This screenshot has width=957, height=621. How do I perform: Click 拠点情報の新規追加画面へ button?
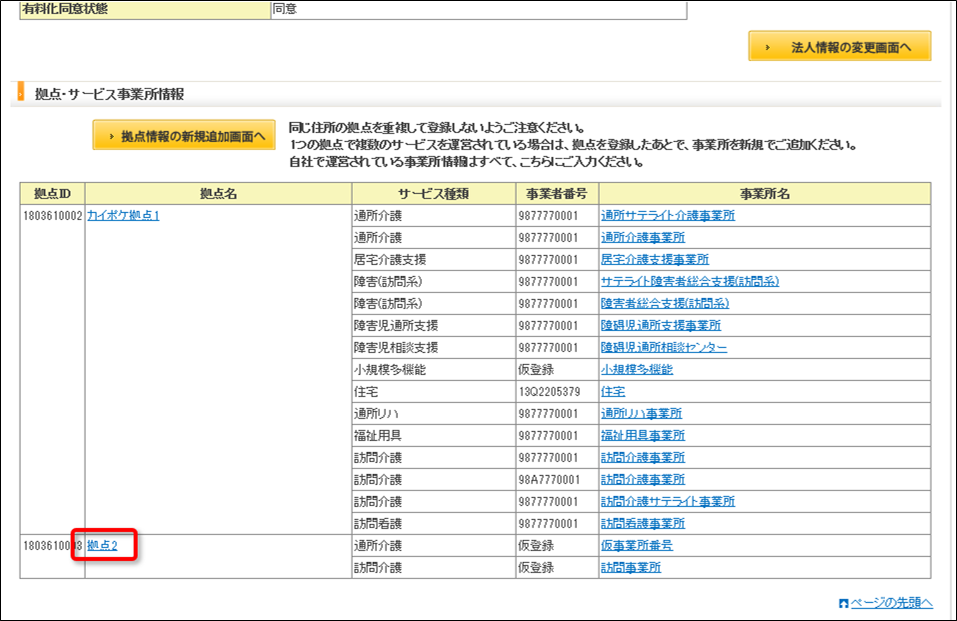tap(184, 136)
